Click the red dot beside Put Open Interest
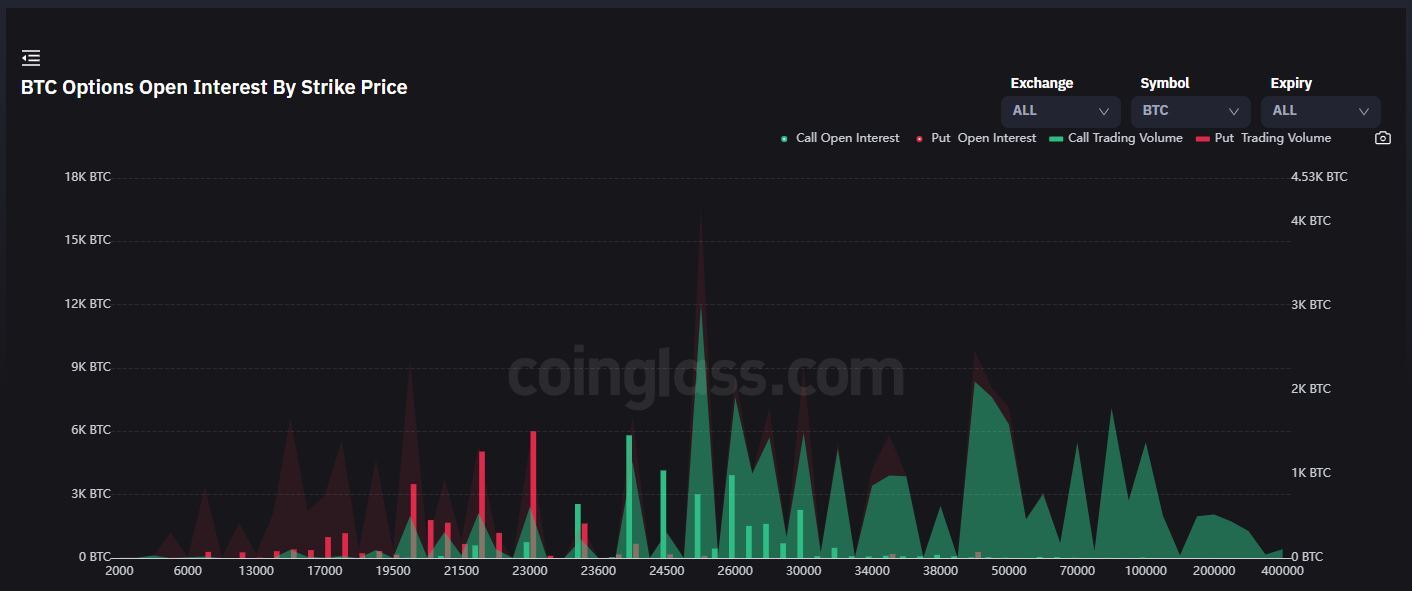This screenshot has width=1412, height=591. tap(919, 139)
